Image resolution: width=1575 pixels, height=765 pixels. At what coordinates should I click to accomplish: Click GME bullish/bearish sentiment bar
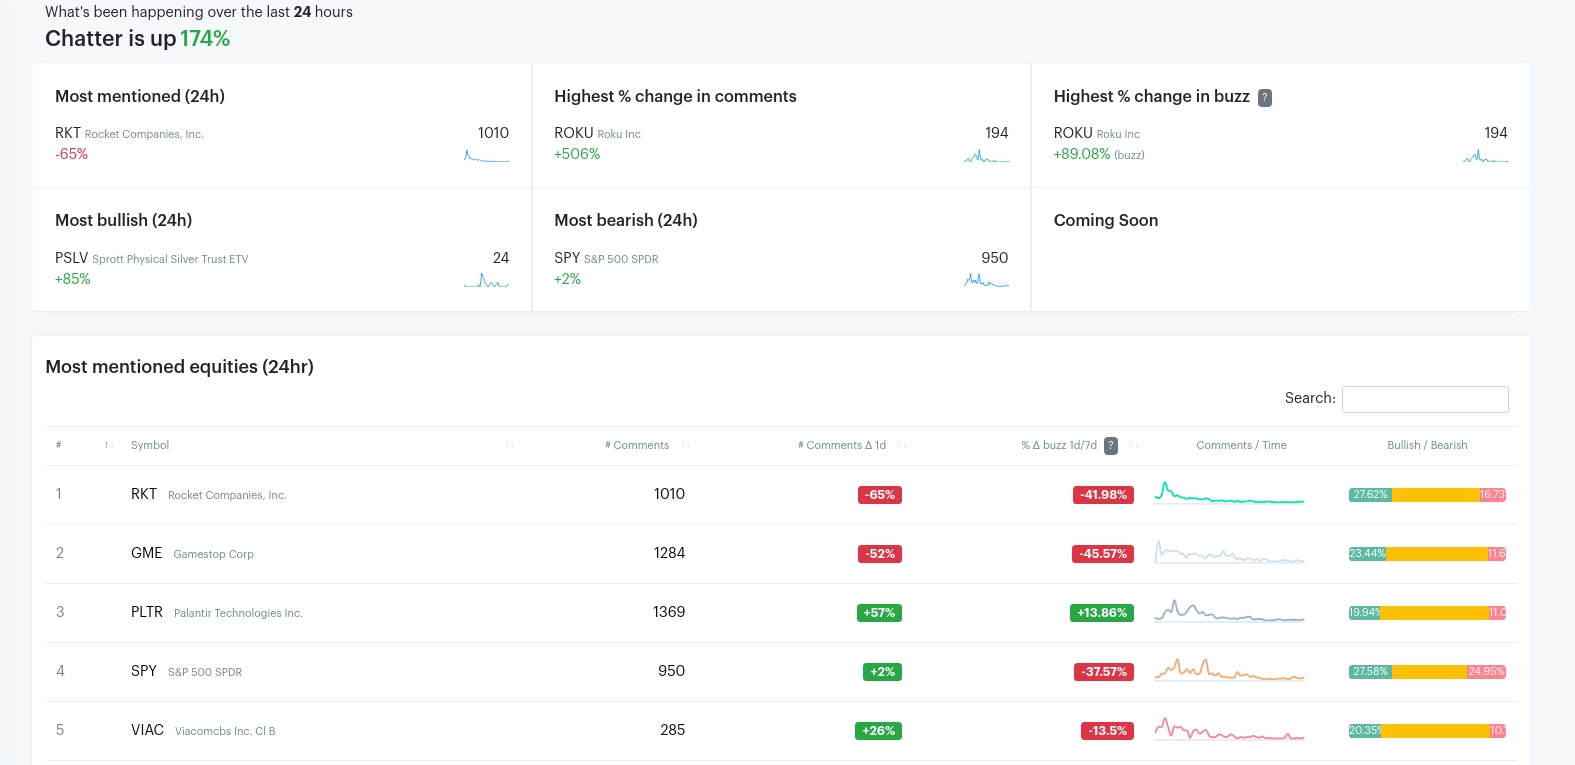[1427, 554]
